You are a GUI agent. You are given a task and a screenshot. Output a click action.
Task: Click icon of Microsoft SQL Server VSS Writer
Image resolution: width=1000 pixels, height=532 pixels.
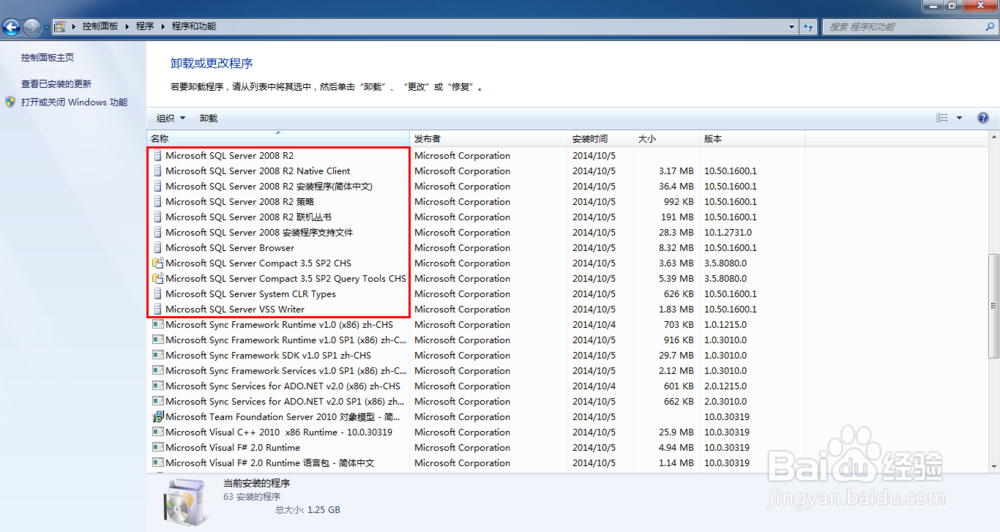(x=158, y=309)
